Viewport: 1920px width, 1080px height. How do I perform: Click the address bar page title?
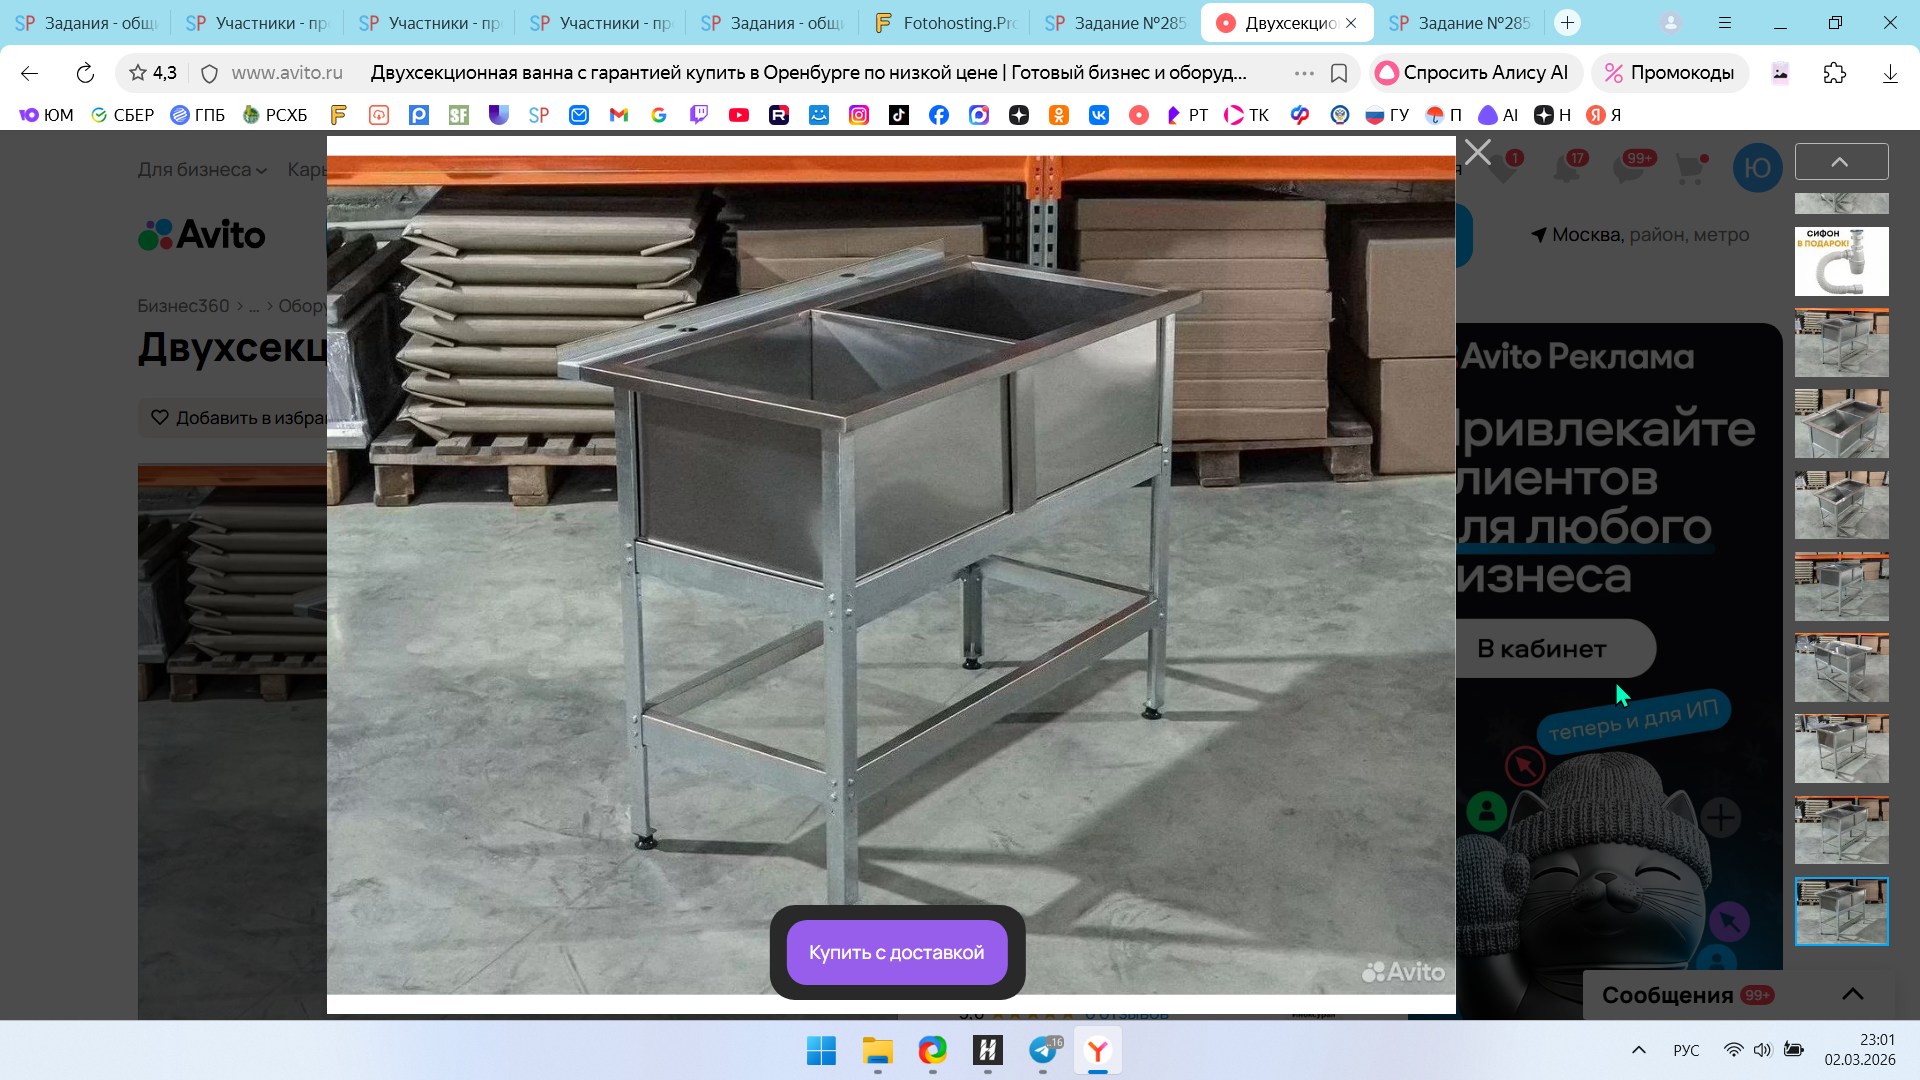(808, 73)
